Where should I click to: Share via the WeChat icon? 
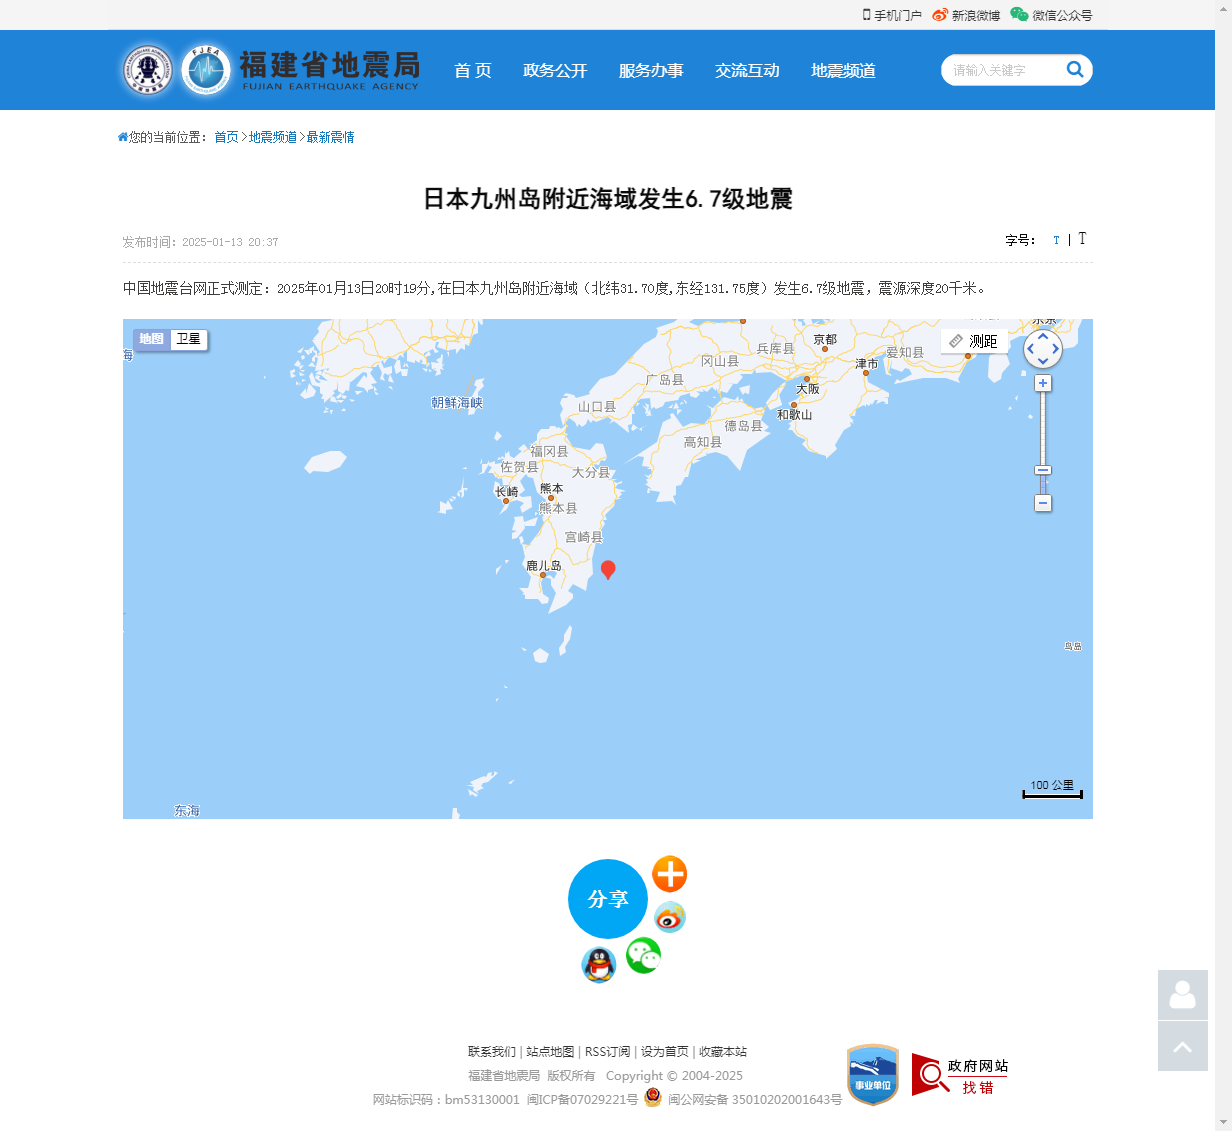pyautogui.click(x=643, y=956)
